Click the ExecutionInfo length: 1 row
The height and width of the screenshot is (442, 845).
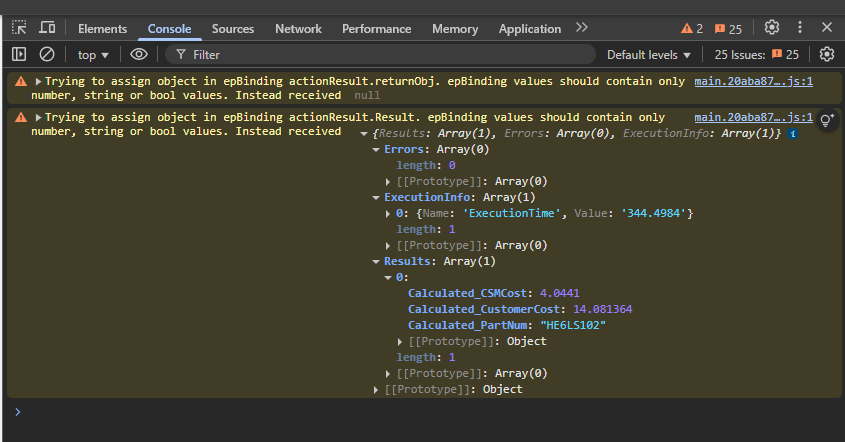pyautogui.click(x=426, y=230)
